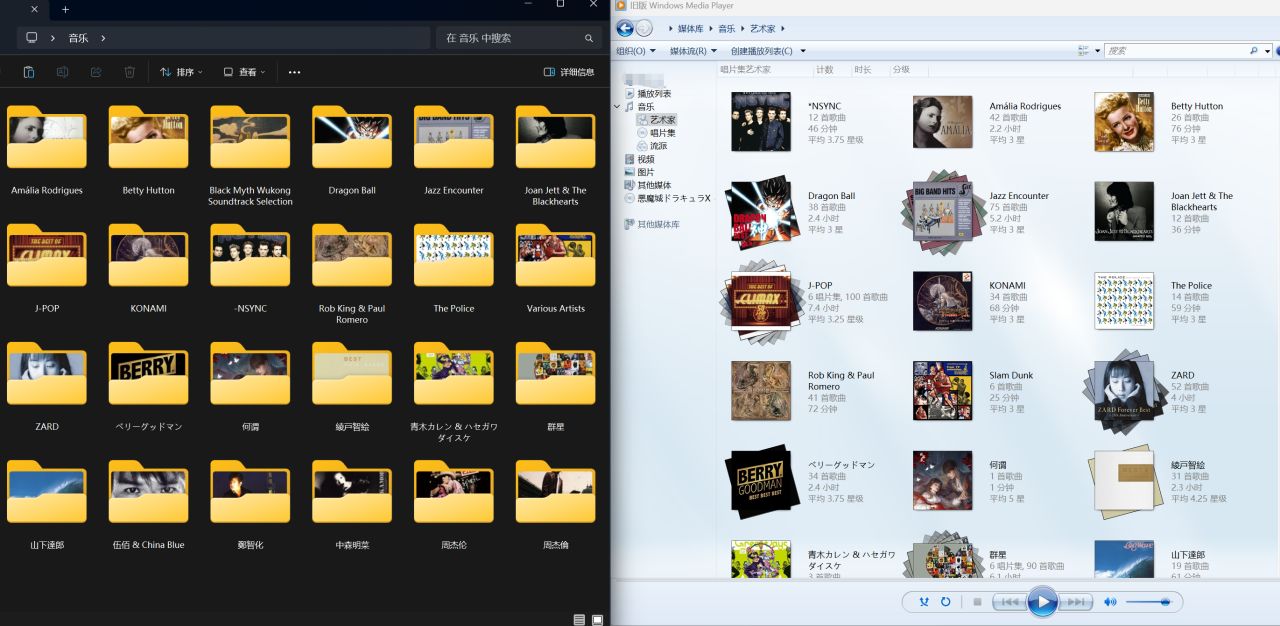Mute the Media Player speaker icon
1280x626 pixels.
click(x=1110, y=602)
